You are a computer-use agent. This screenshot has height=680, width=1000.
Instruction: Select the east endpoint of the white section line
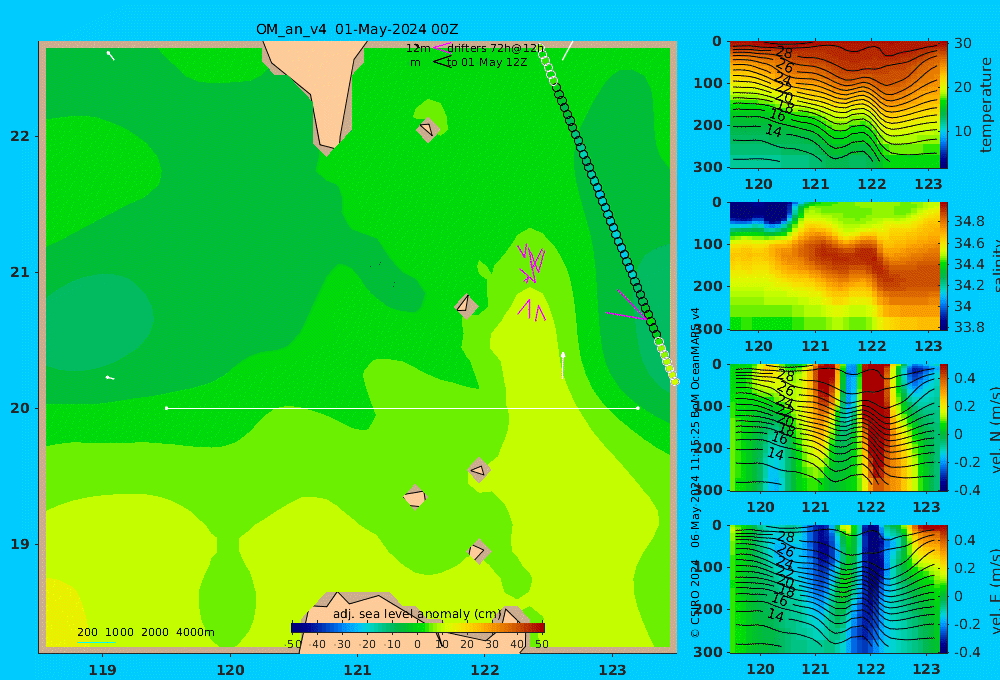tap(638, 408)
